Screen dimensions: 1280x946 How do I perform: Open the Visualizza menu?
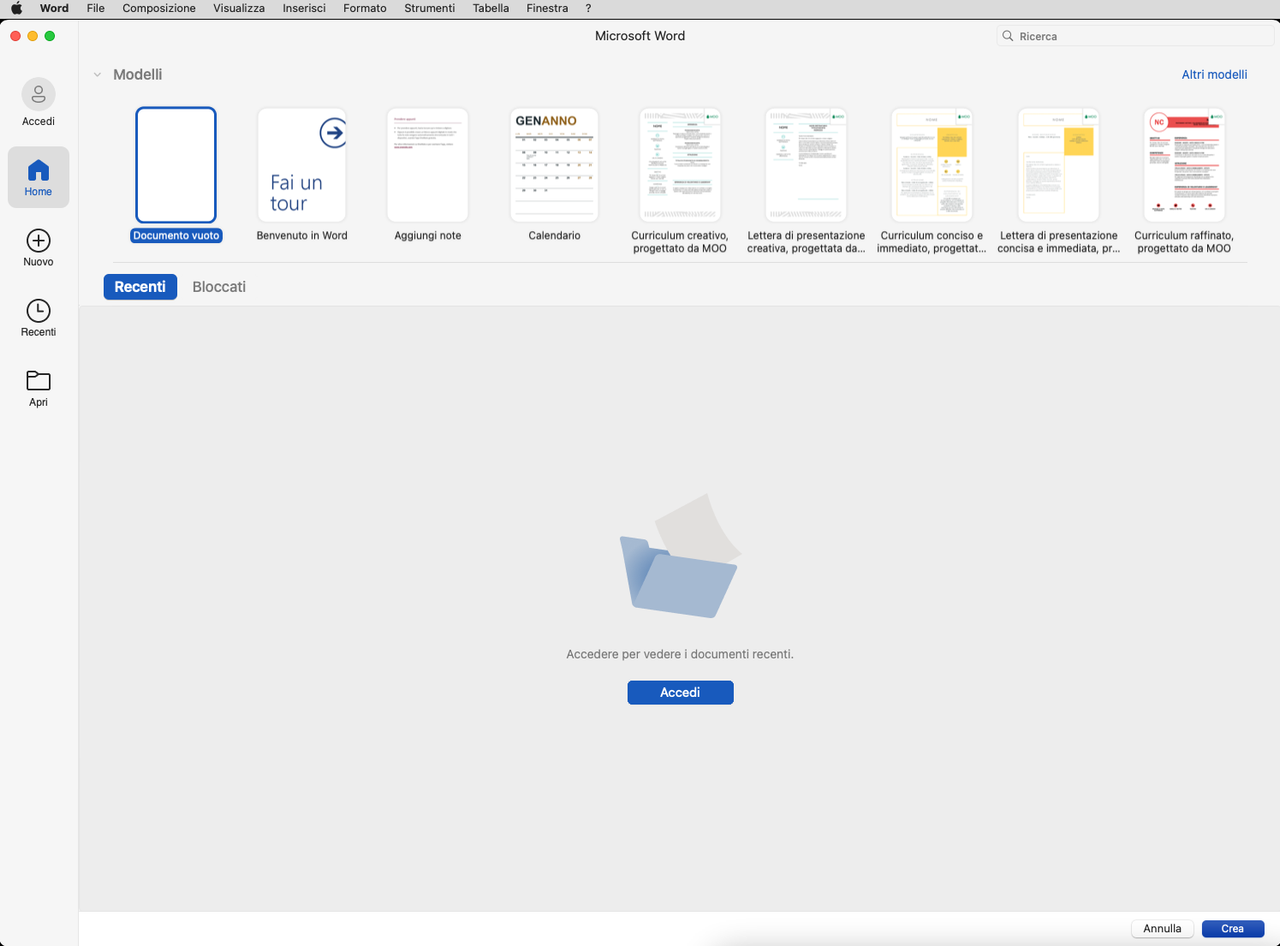tap(239, 8)
